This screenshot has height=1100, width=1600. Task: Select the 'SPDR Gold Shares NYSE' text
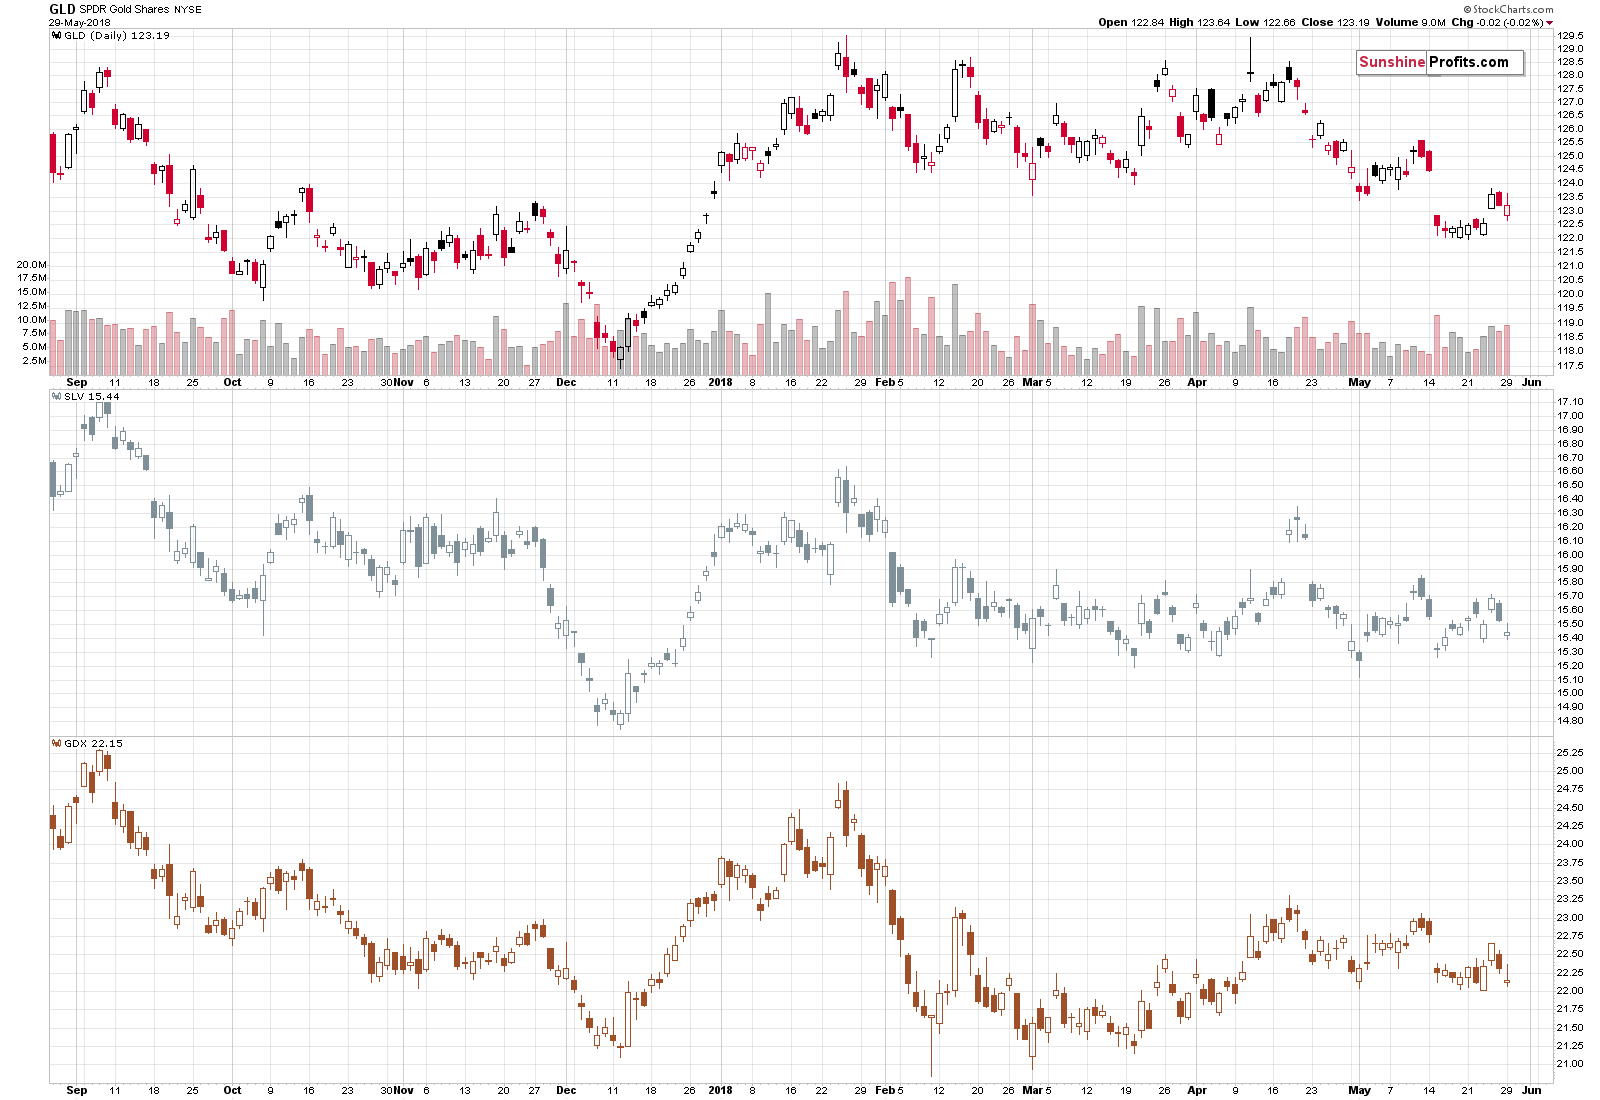click(141, 9)
